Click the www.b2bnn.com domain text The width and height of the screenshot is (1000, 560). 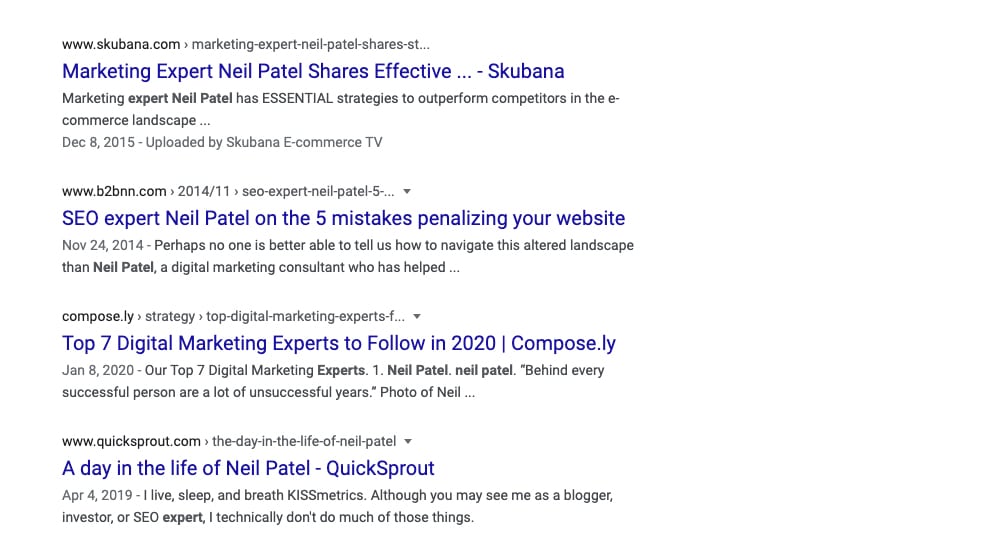[x=114, y=191]
